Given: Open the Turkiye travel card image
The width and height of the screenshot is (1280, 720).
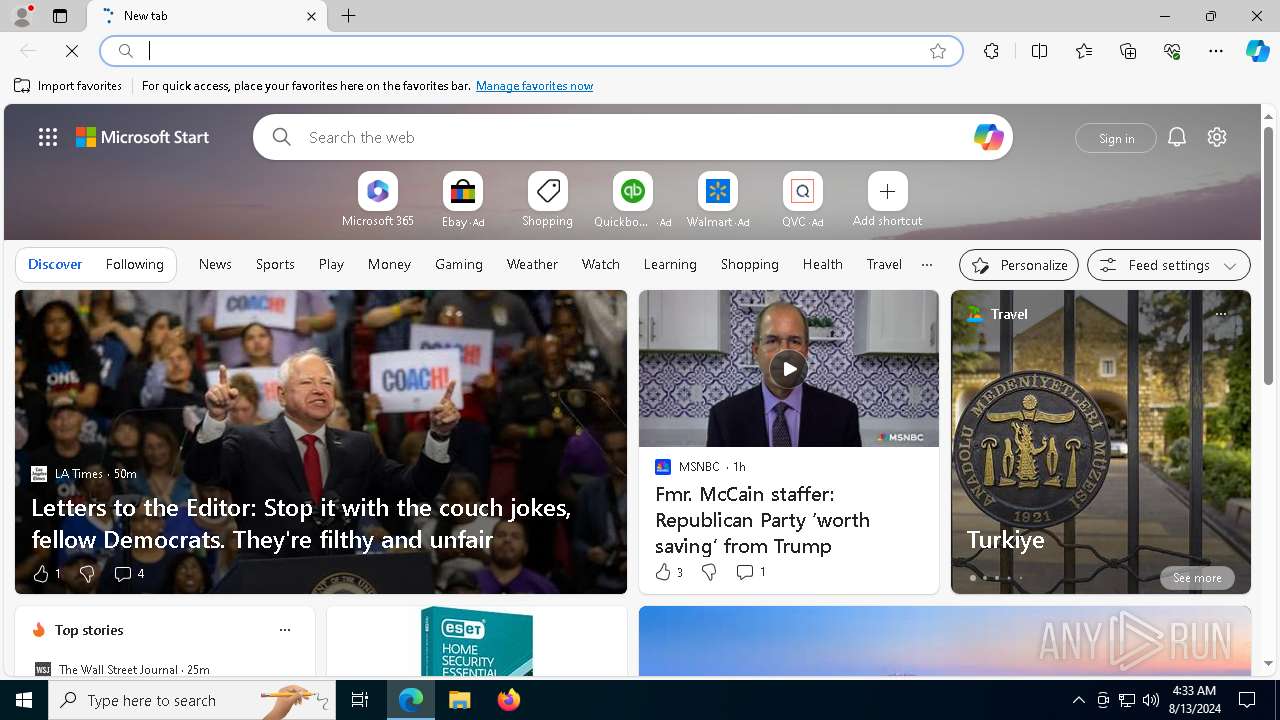Looking at the screenshot, I should 1100,441.
